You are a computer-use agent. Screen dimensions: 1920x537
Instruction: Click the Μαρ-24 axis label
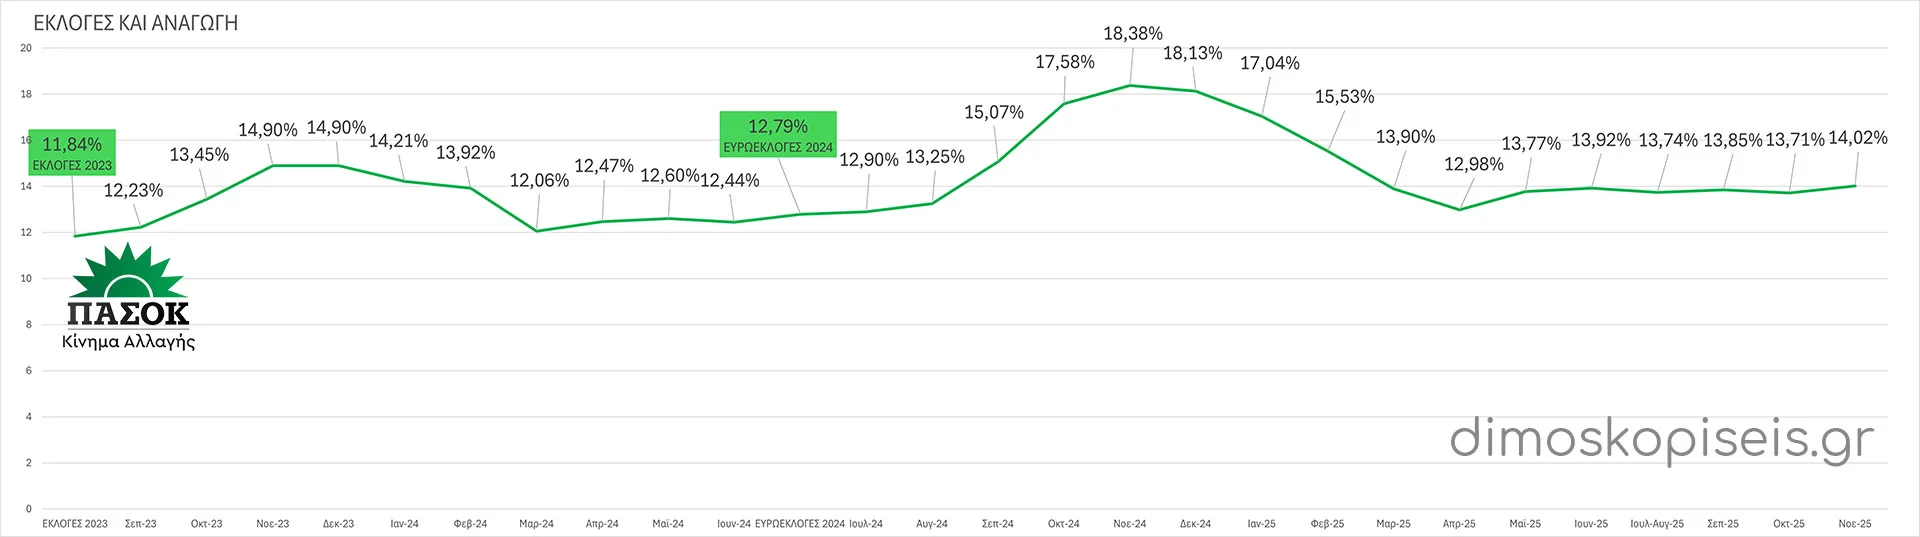coord(536,524)
